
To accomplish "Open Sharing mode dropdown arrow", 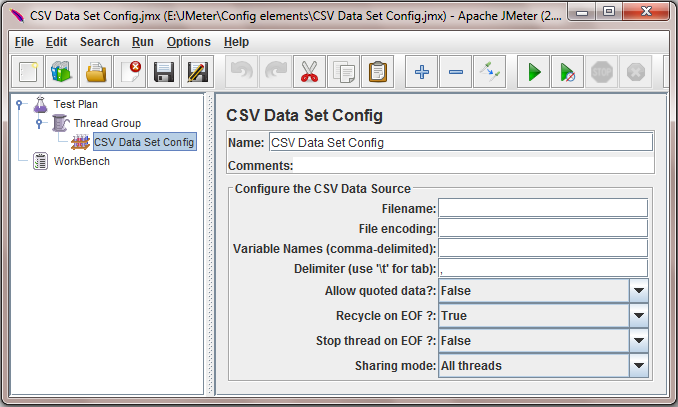I will (639, 365).
